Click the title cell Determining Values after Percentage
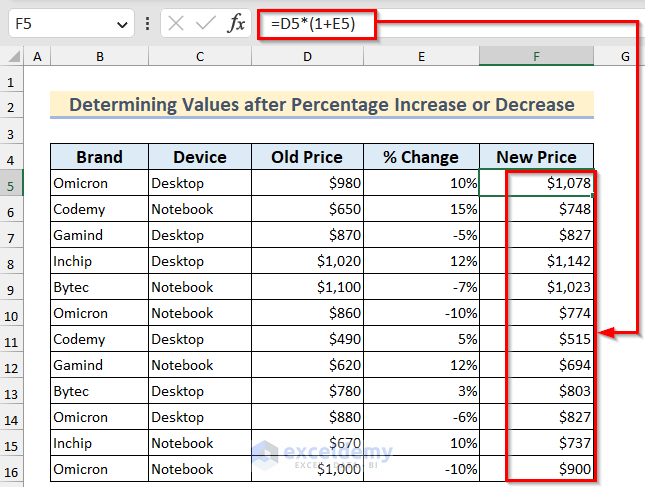 [322, 104]
